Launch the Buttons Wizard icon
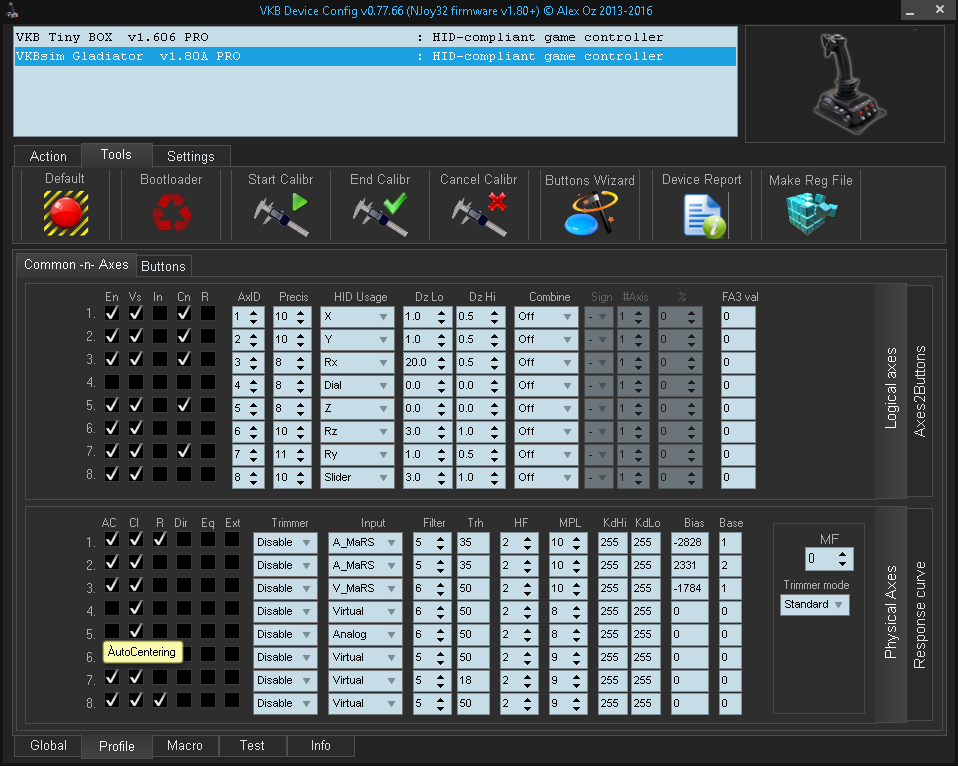This screenshot has height=767, width=958. coord(589,212)
